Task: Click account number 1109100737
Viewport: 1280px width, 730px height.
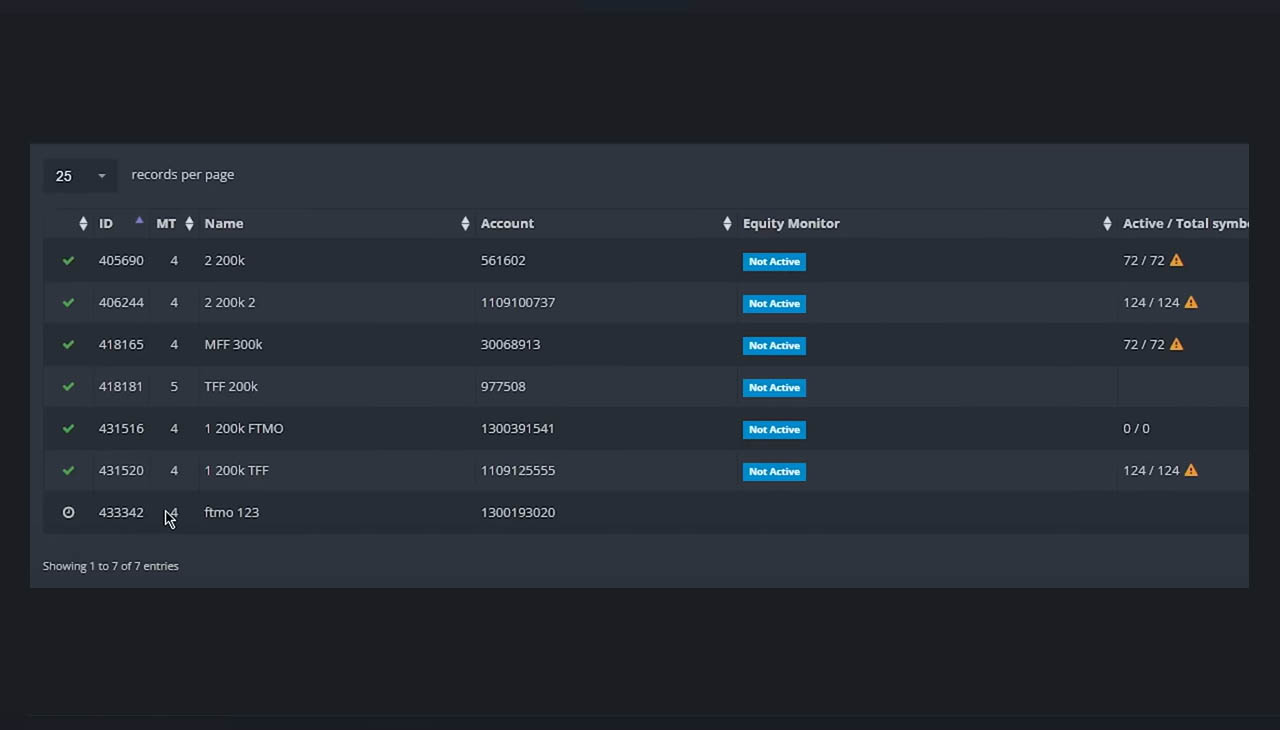Action: (x=518, y=302)
